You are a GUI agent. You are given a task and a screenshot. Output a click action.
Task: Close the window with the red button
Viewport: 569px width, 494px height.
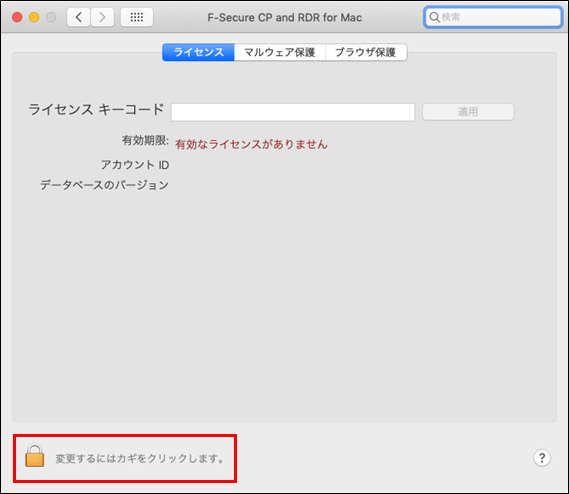[x=17, y=17]
